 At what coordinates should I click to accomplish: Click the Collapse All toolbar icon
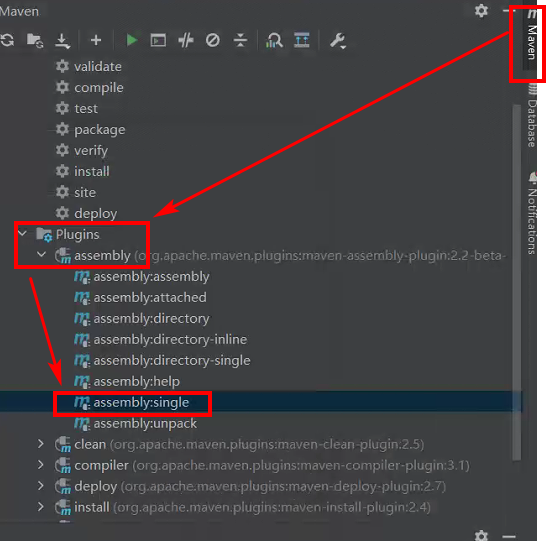click(240, 40)
